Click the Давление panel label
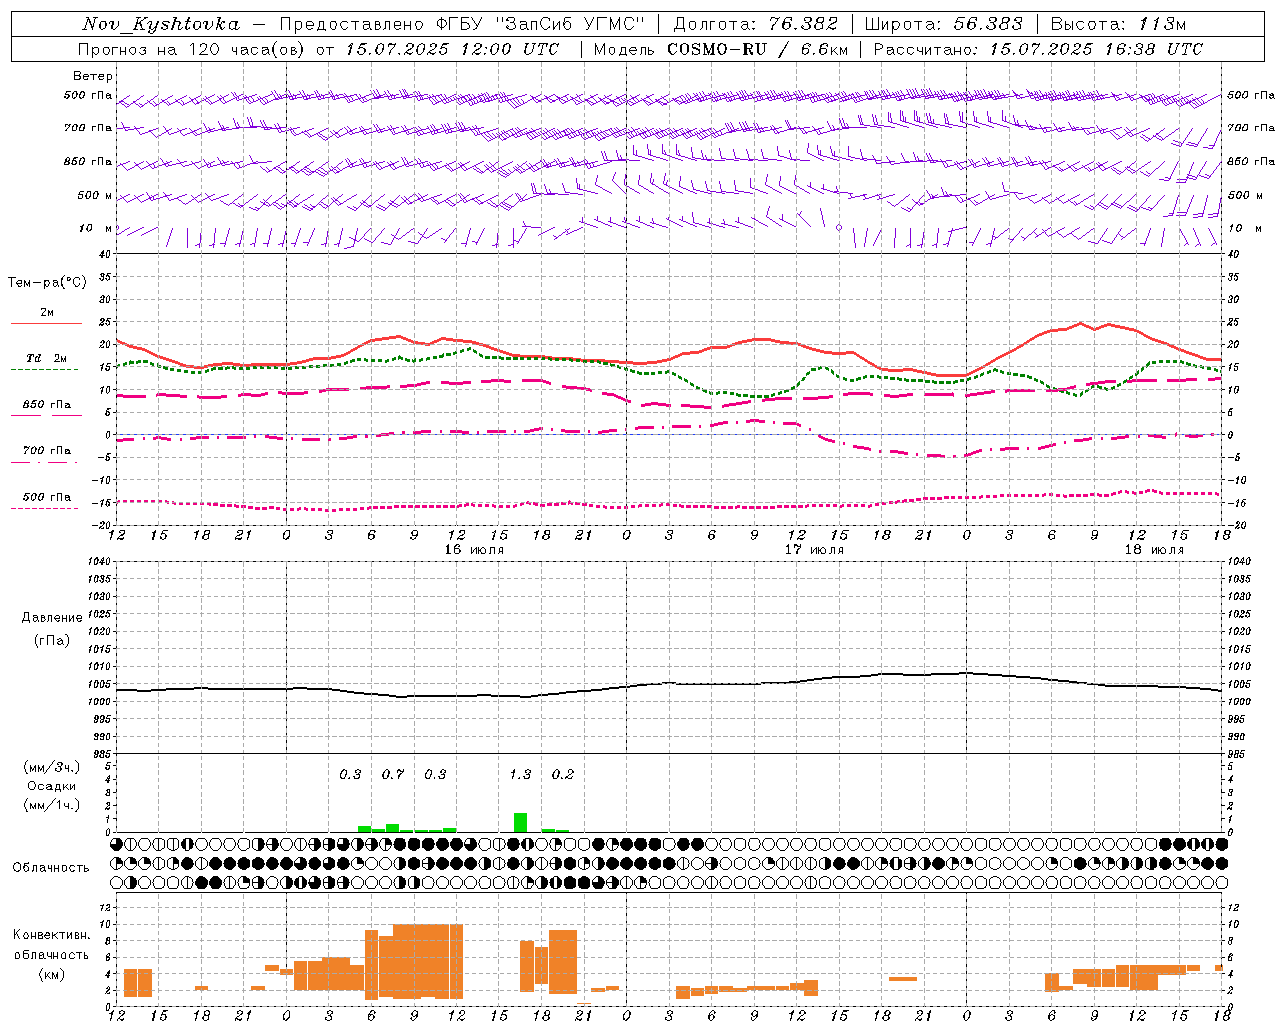 (x=52, y=618)
